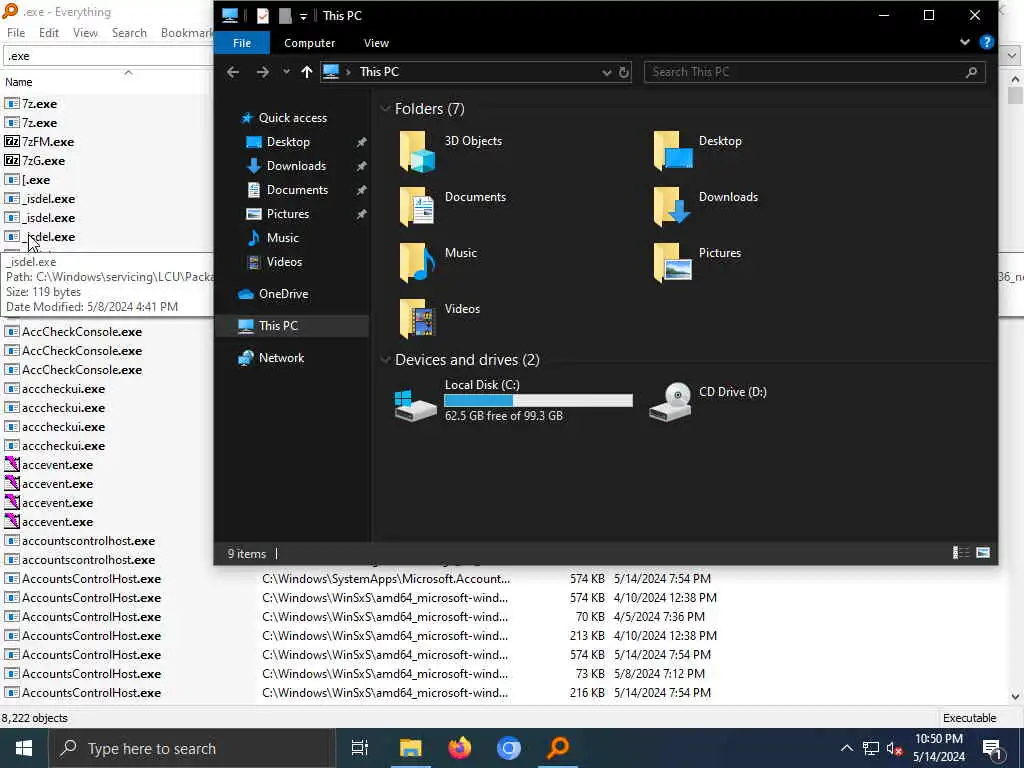Screen dimensions: 1024x768
Task: Click Properties icon in Explorer quick access toolbar
Action: point(263,16)
